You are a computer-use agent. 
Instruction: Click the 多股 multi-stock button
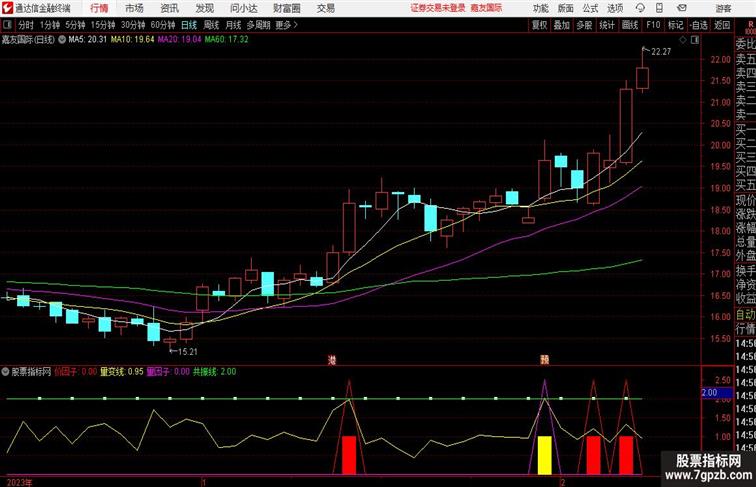coord(584,25)
